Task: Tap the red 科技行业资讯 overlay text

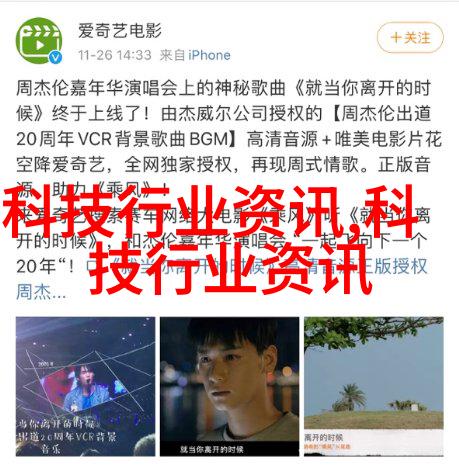Action: pos(213,240)
